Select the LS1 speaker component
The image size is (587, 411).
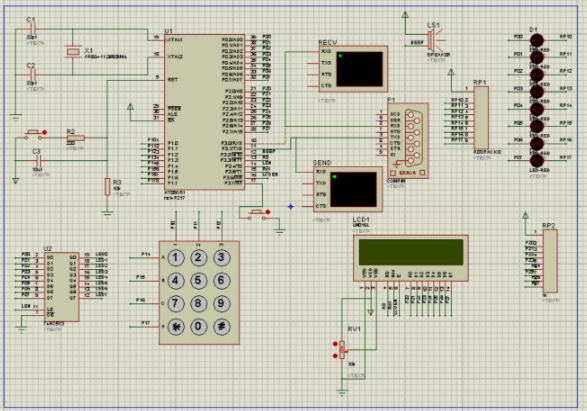coord(434,40)
